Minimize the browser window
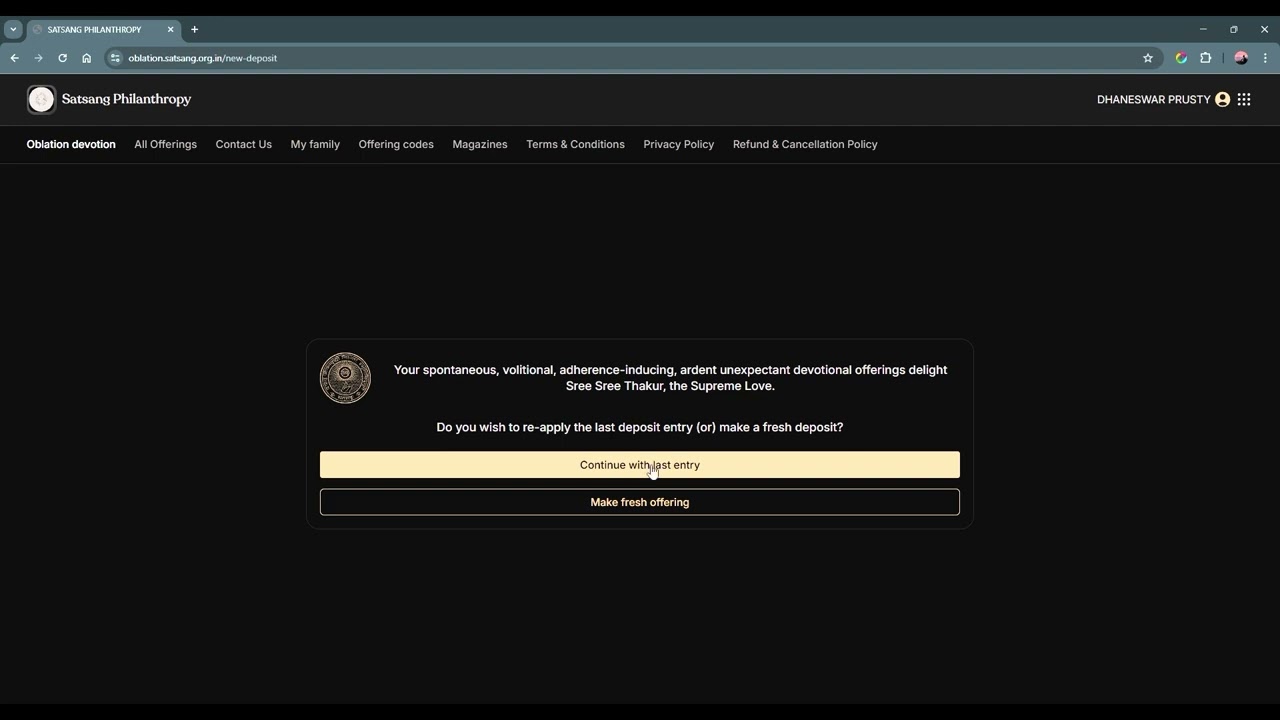The width and height of the screenshot is (1280, 720). click(x=1203, y=29)
